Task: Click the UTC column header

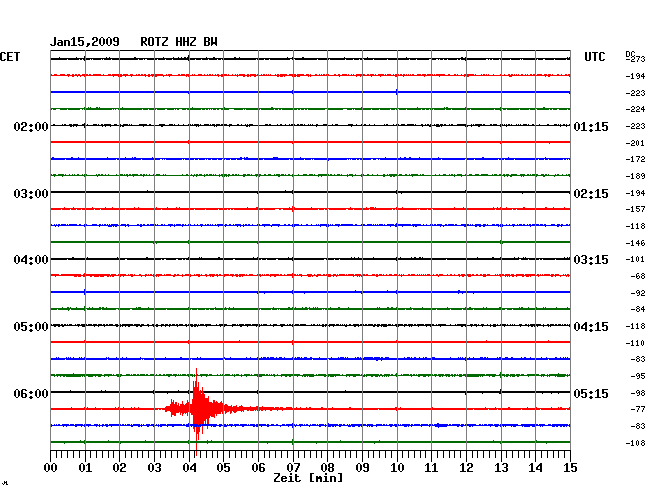Action: click(x=594, y=57)
